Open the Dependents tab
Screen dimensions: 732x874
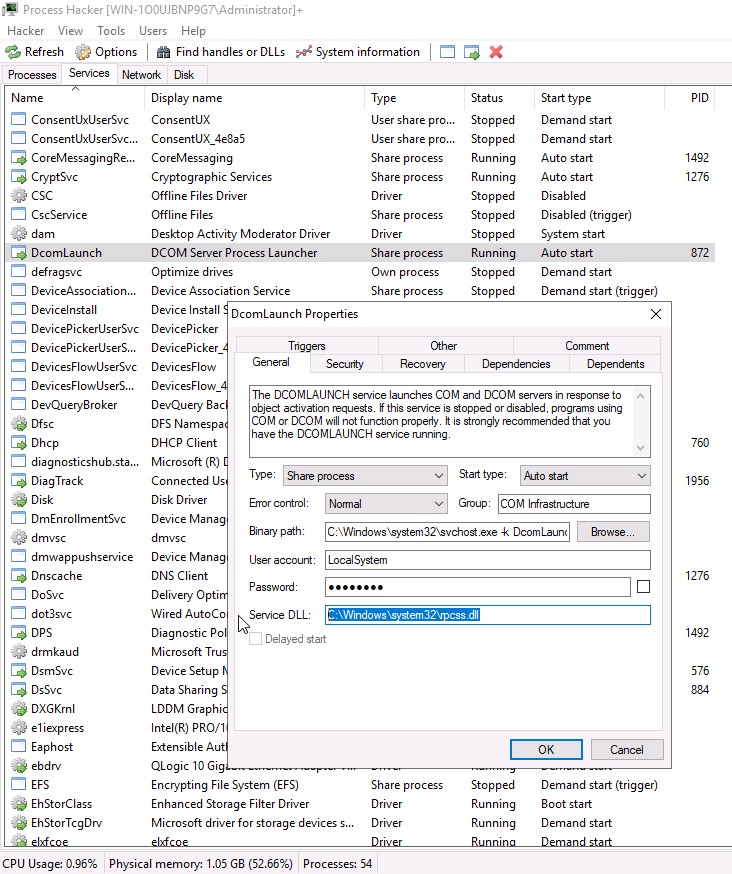point(615,364)
